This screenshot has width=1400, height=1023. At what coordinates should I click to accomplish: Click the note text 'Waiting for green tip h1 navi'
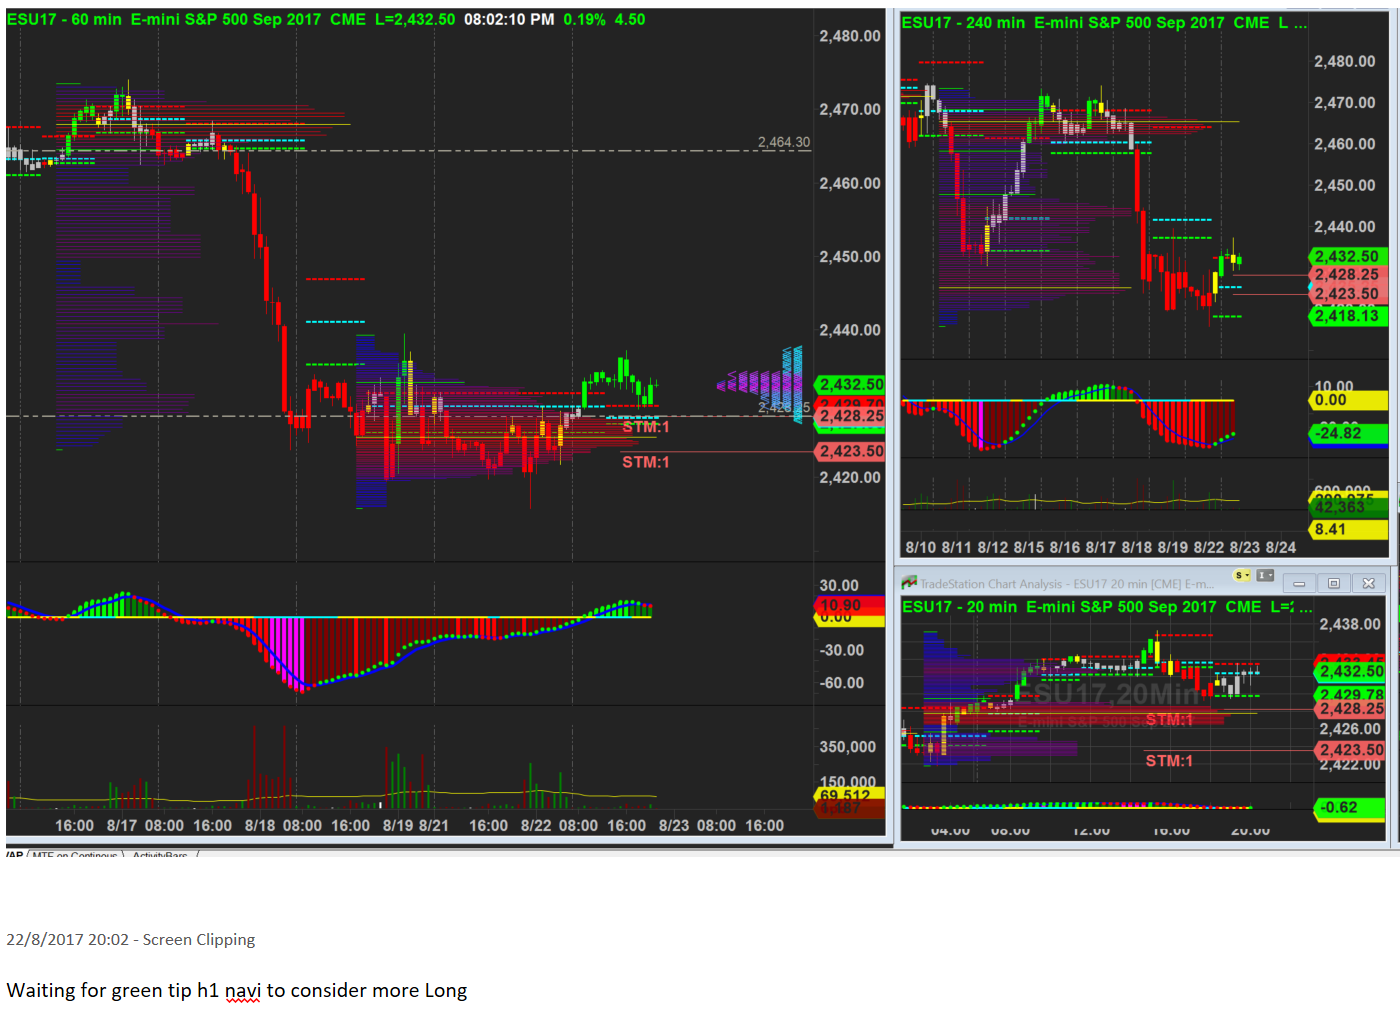134,991
